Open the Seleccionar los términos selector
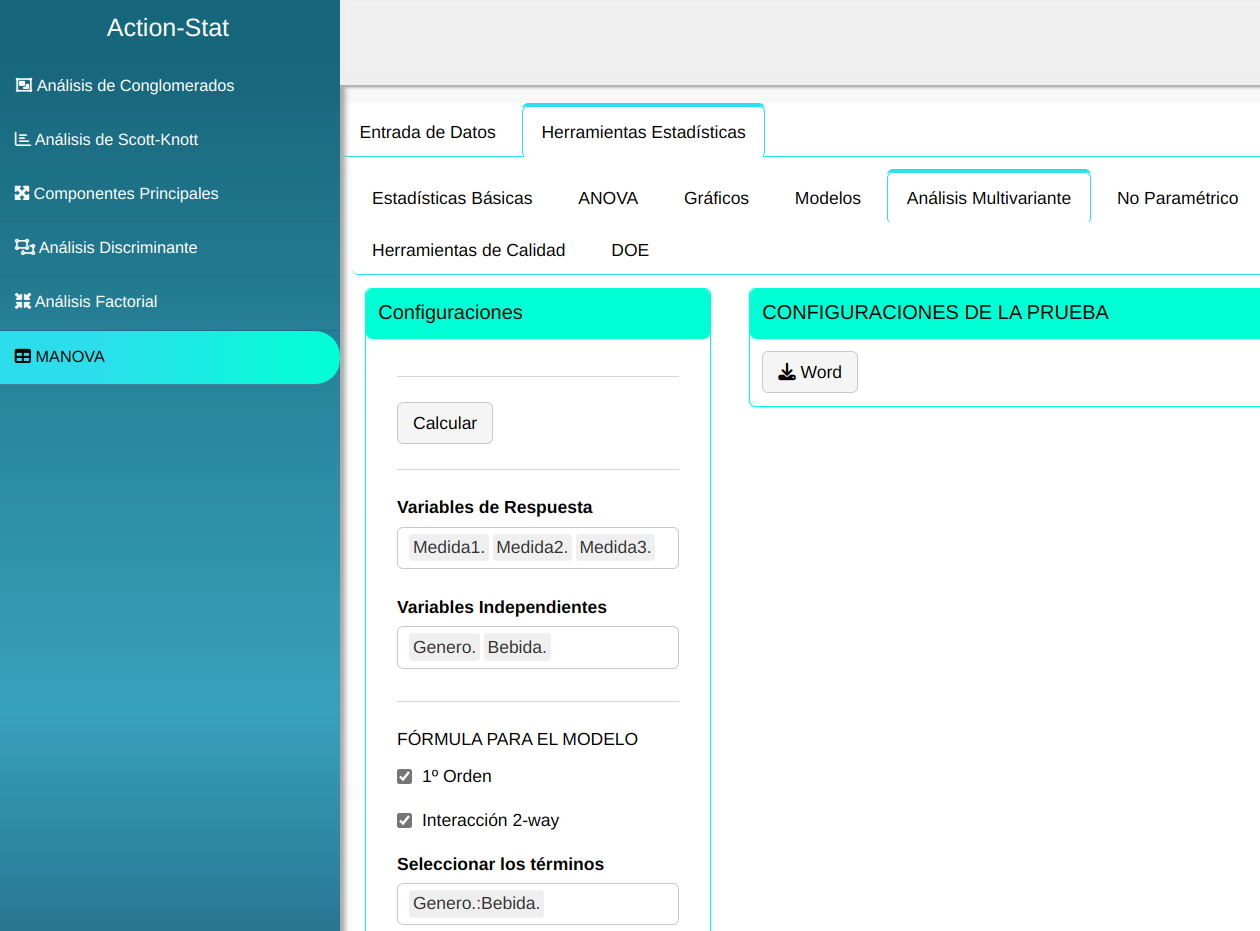This screenshot has height=931, width=1260. pos(610,904)
